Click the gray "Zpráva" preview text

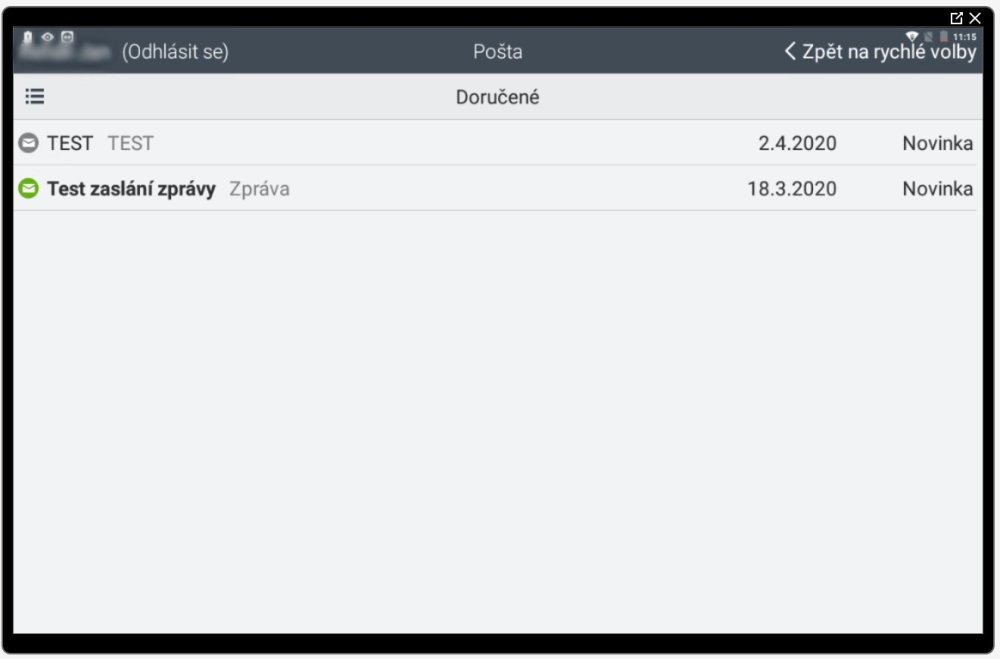[x=259, y=188]
